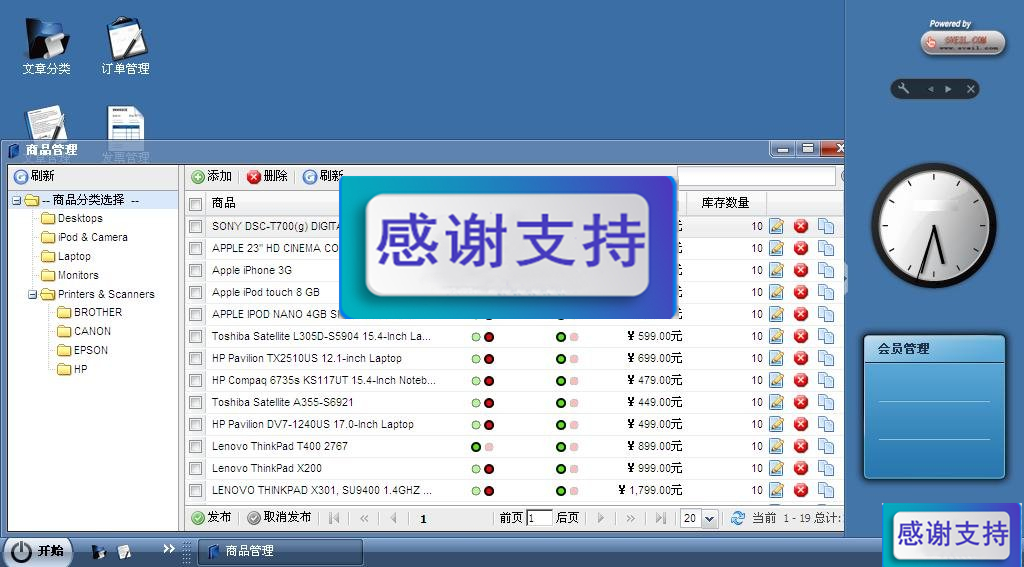The image size is (1024, 567).
Task: Copy the HP Compaq 6735s product
Action: point(826,380)
